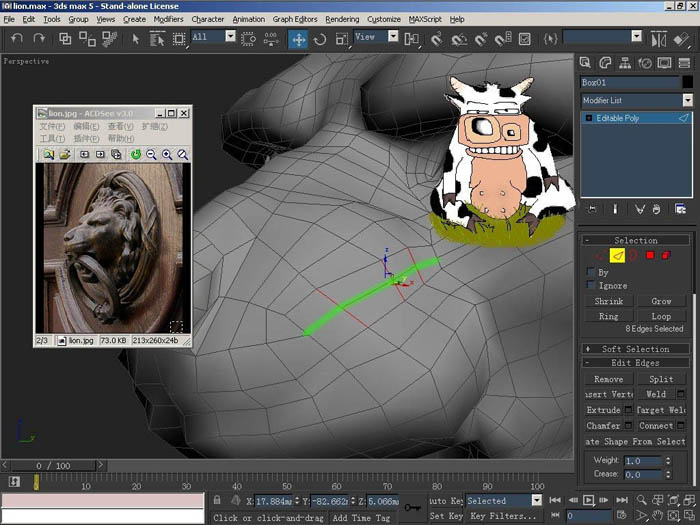
Task: Open the named selection sets dropdown
Action: tap(637, 36)
